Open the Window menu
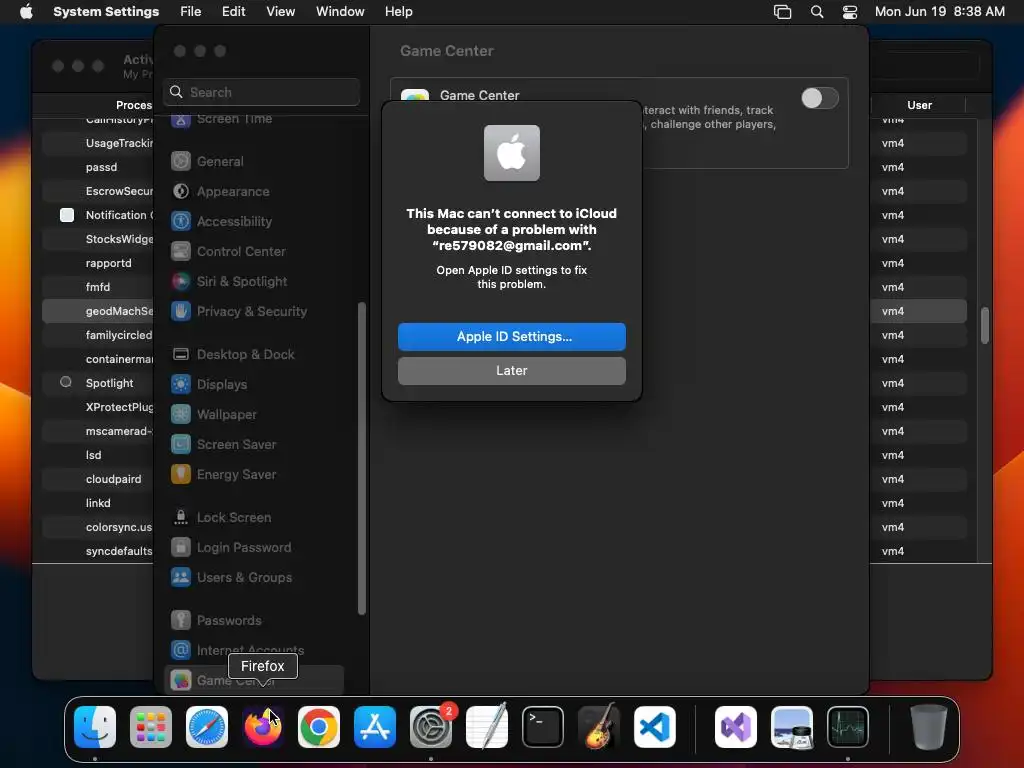Image resolution: width=1024 pixels, height=768 pixels. (x=340, y=12)
